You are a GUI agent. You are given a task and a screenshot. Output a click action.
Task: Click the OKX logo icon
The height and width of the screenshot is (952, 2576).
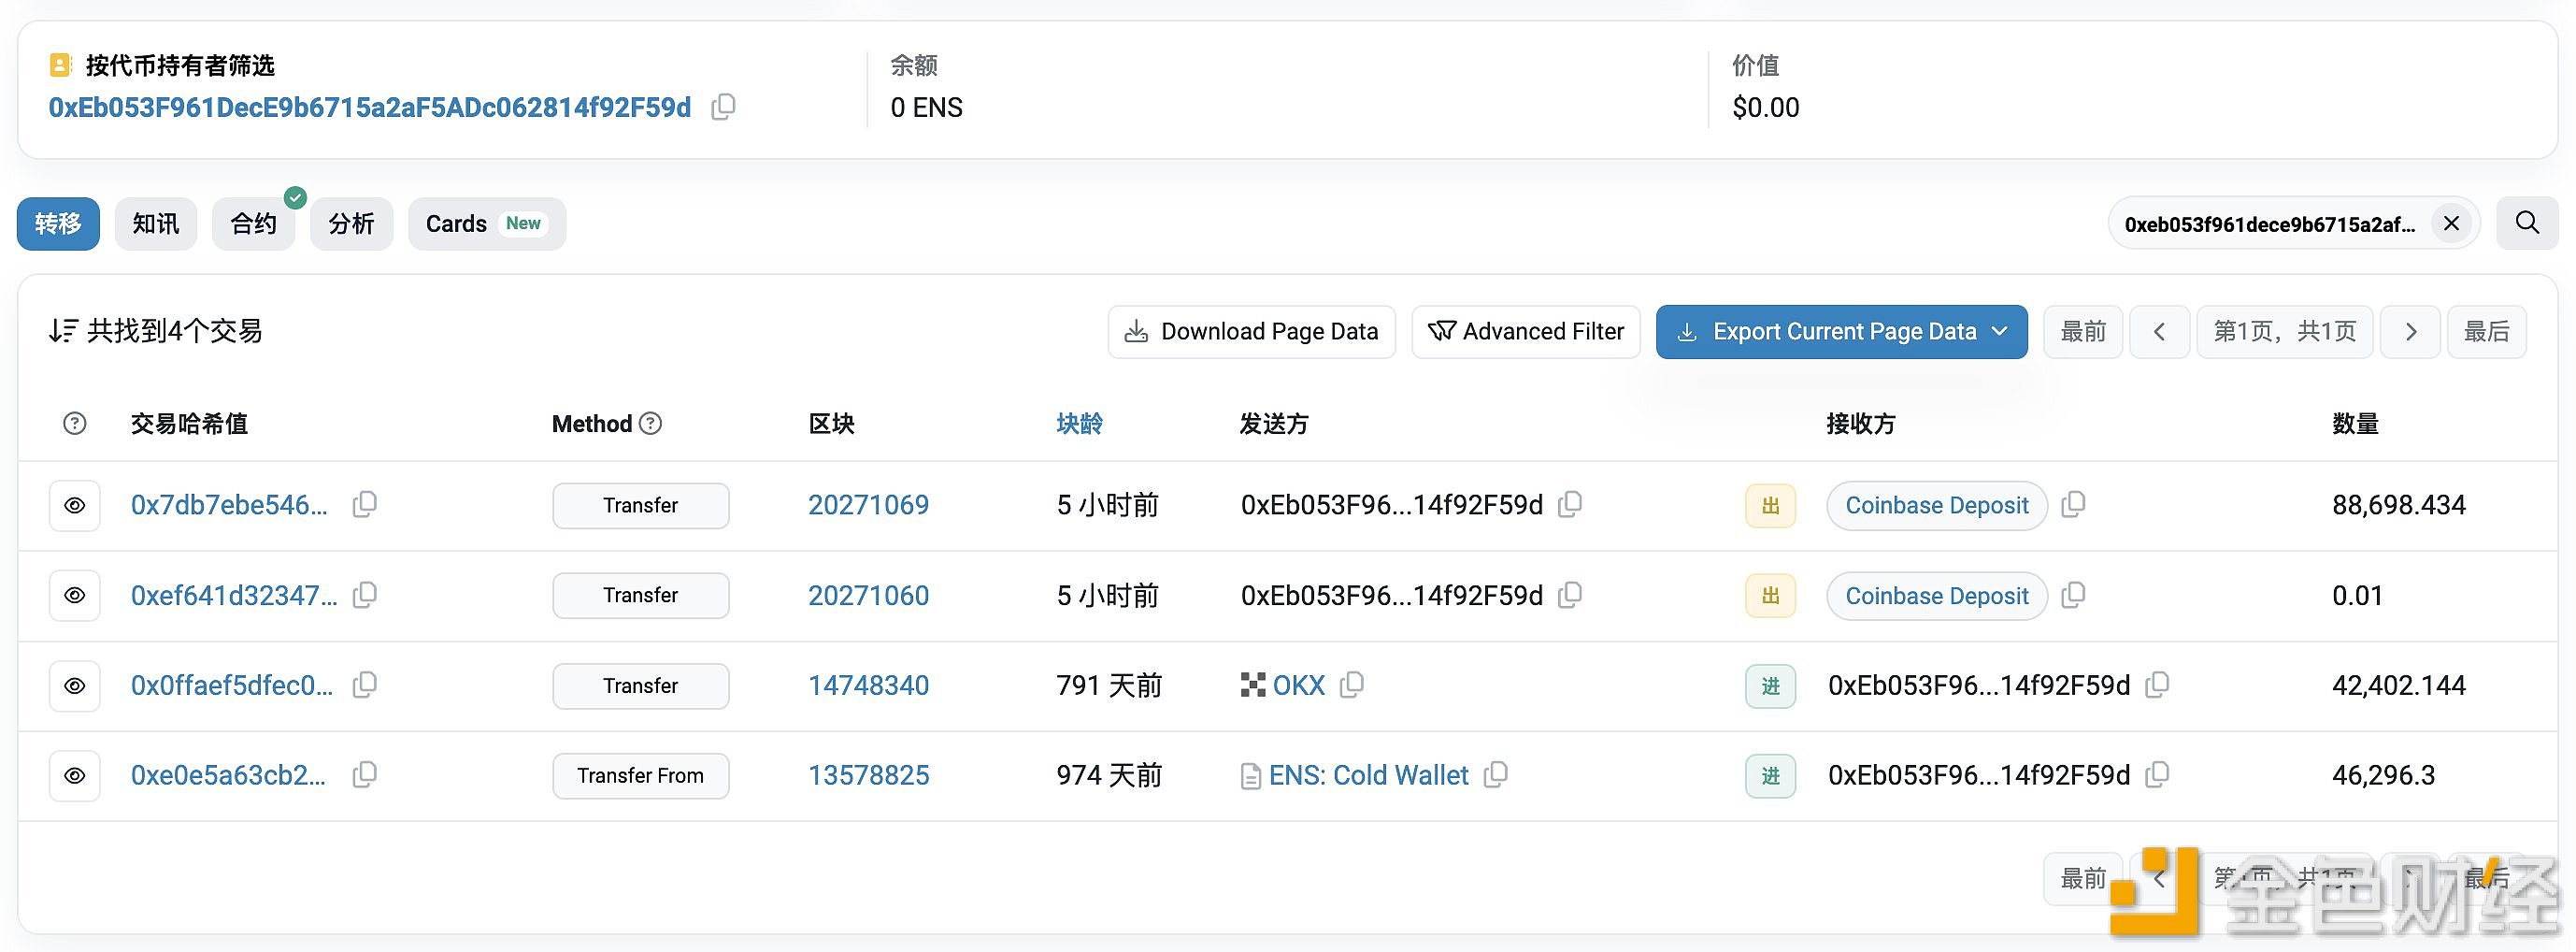click(1253, 685)
